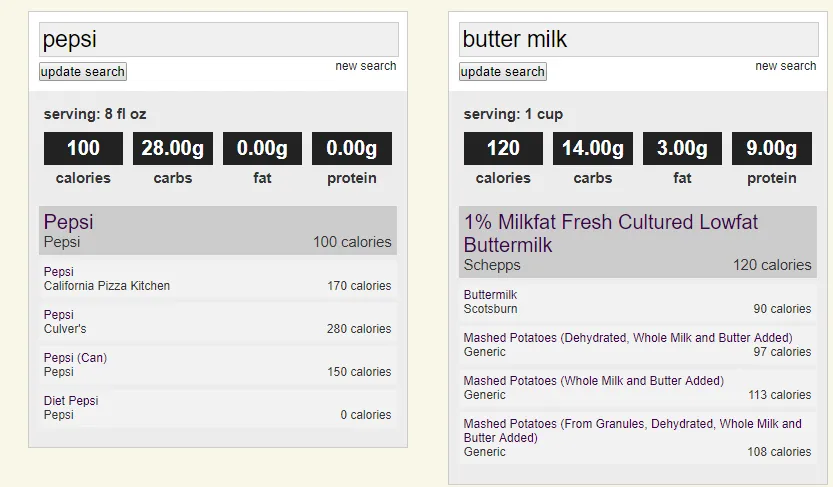Click the 120 calories box for buttermilk
Screen dimensions: 833x487
coord(503,148)
